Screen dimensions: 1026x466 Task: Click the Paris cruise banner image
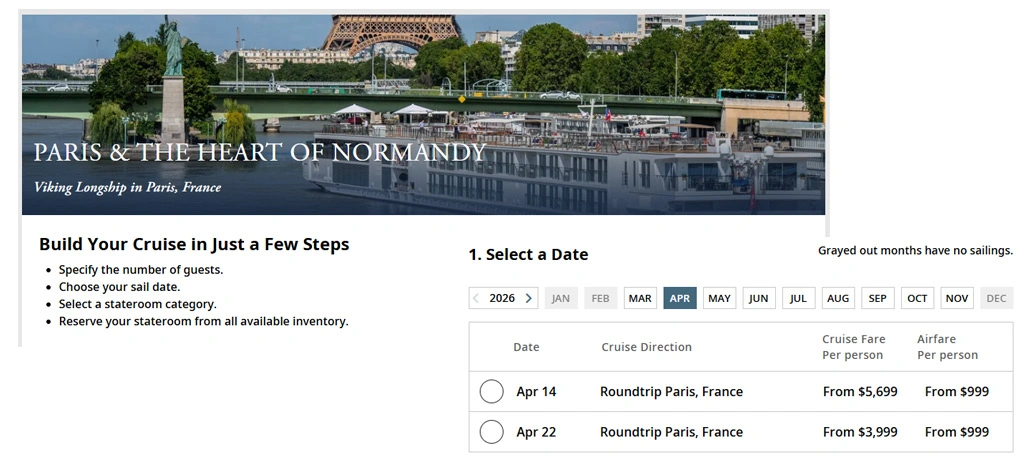pos(423,114)
